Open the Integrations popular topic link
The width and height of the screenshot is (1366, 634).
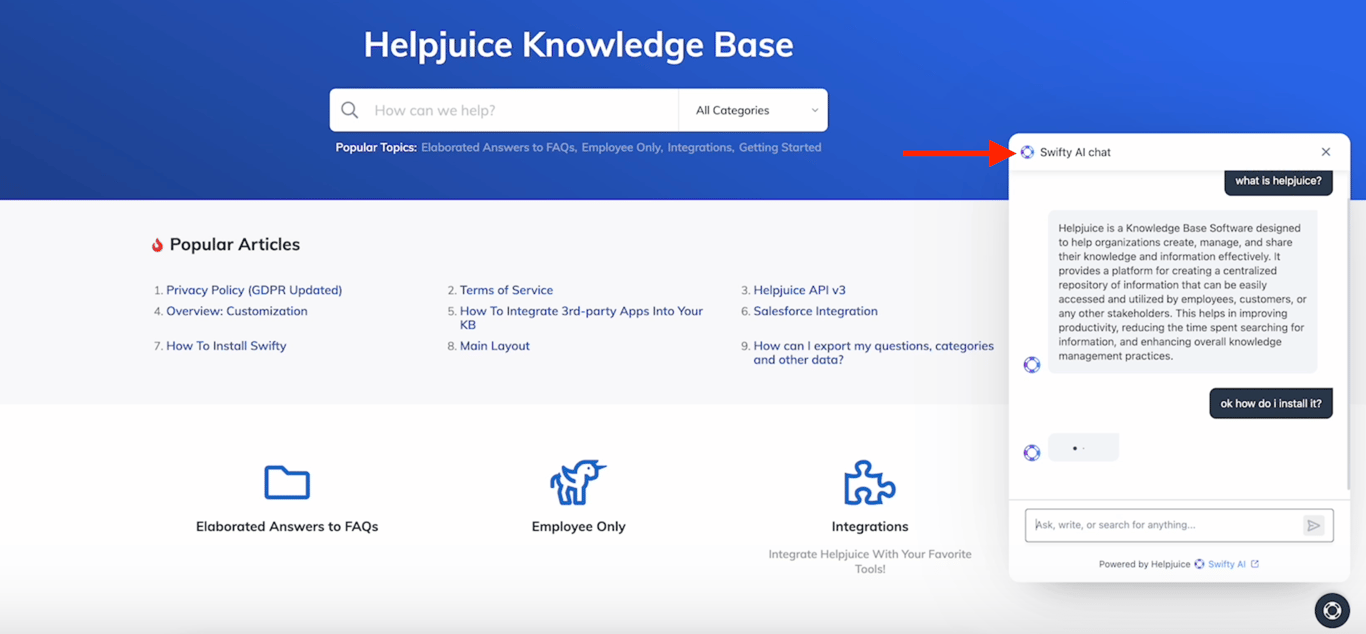tap(700, 147)
